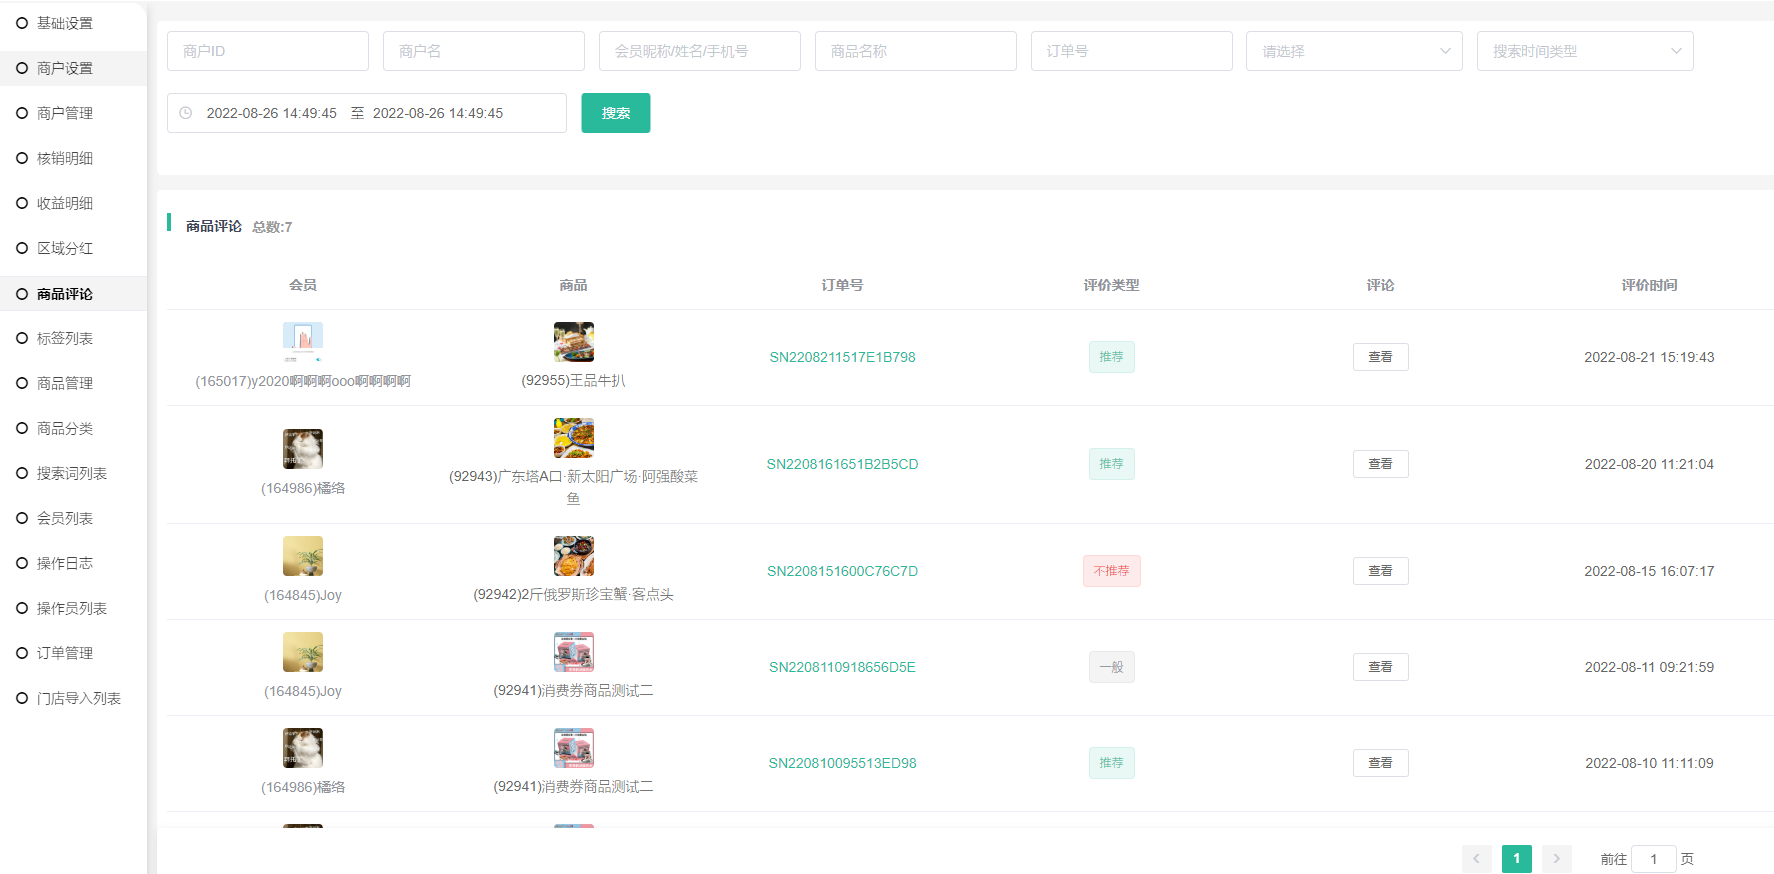Click the avatar of member y2020 (165017)
This screenshot has height=874, width=1774.
click(x=302, y=342)
